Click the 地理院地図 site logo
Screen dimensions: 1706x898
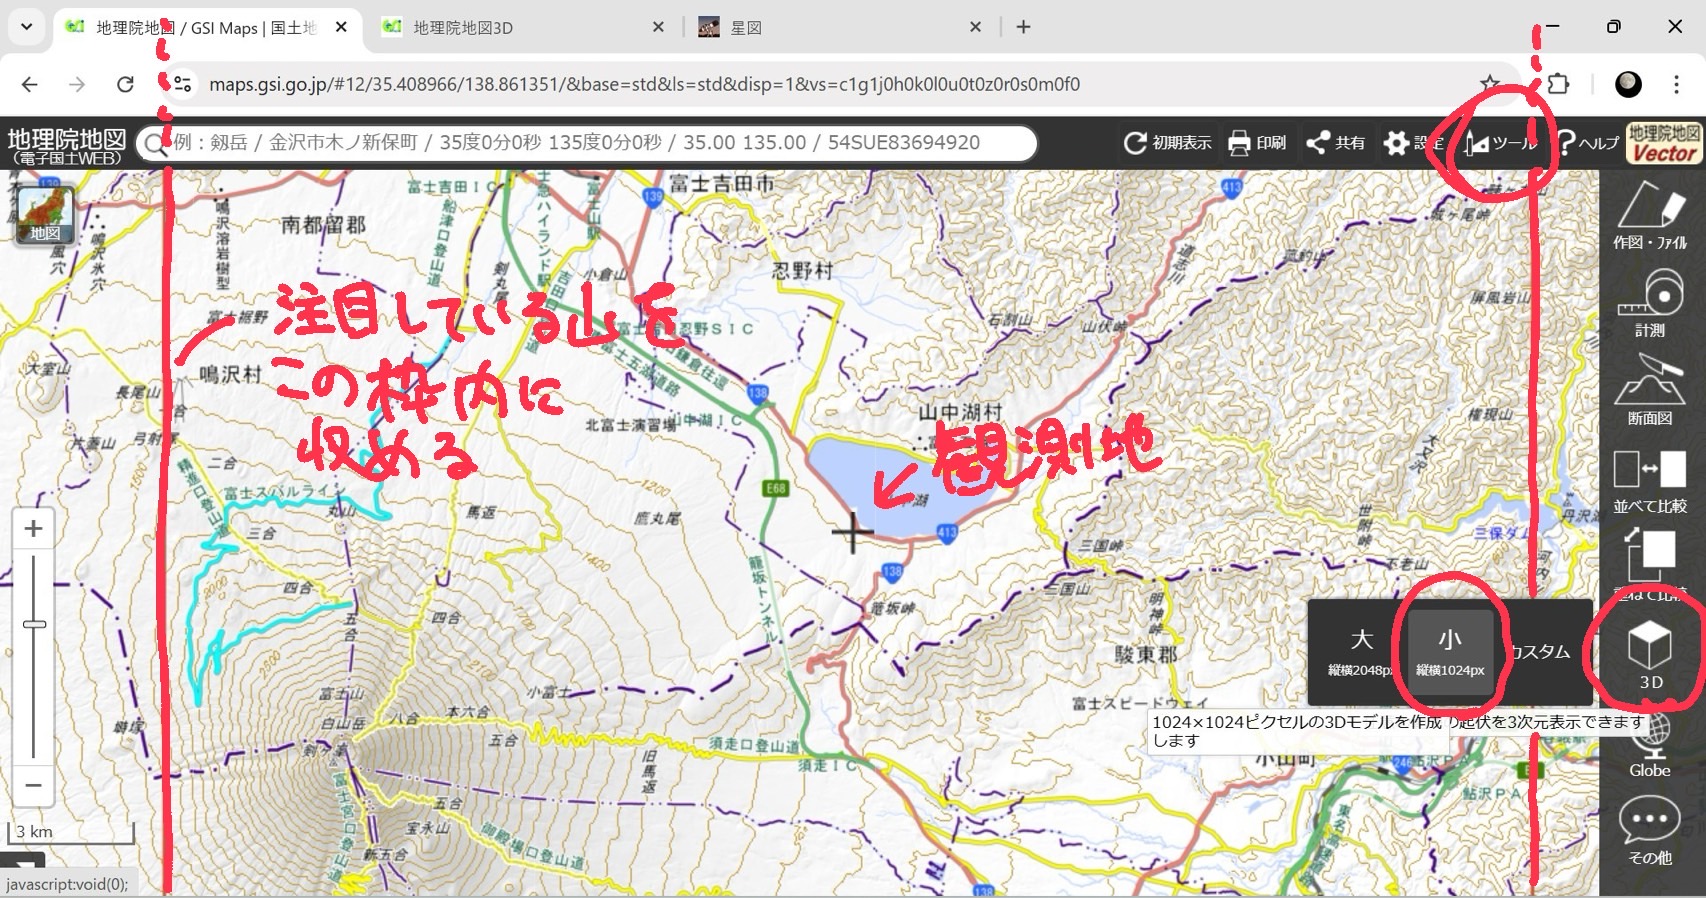click(66, 144)
